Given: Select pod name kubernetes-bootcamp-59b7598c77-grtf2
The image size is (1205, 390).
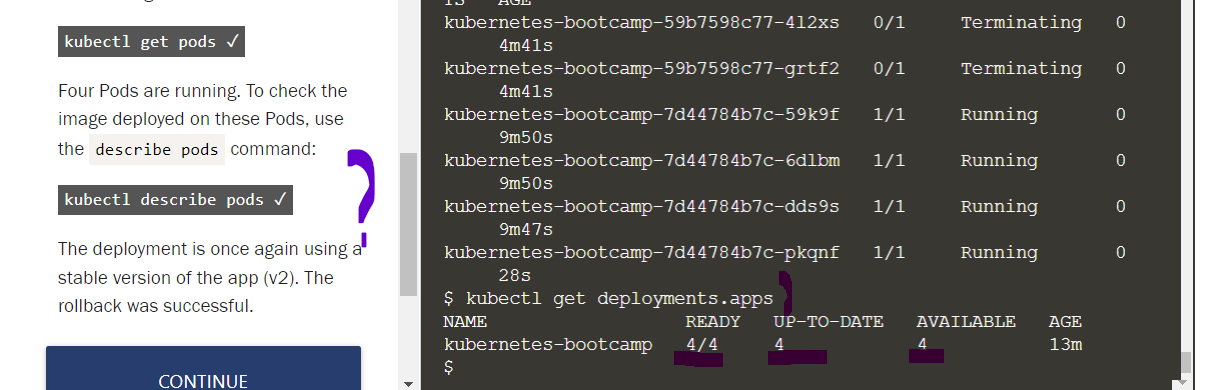Looking at the screenshot, I should 642,68.
